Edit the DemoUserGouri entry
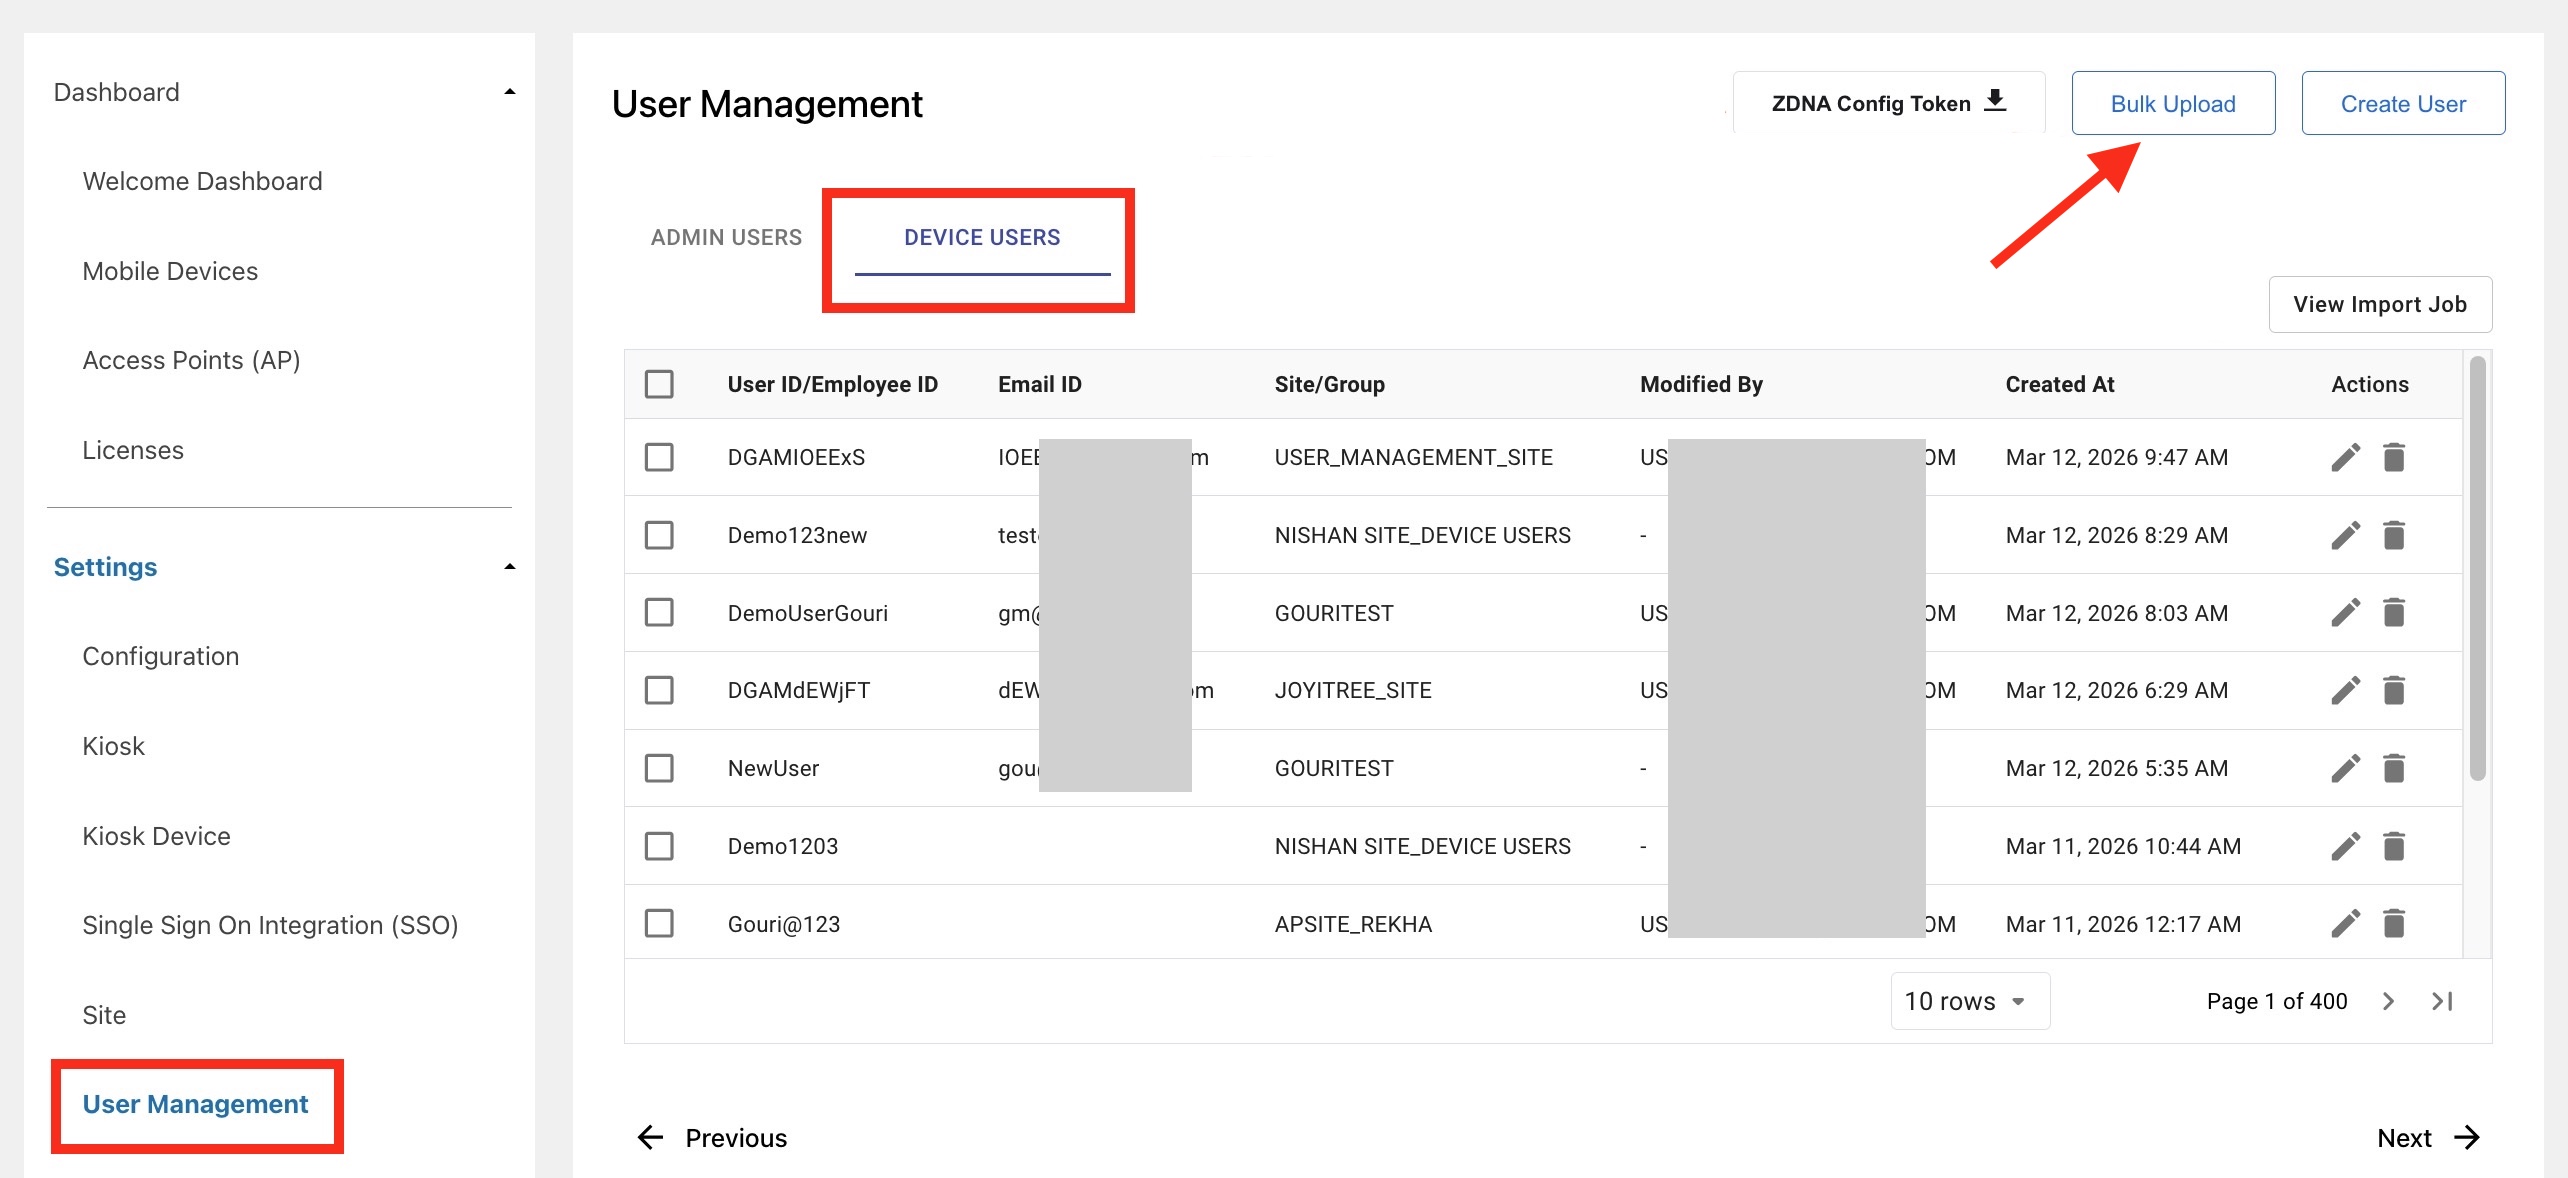 click(x=2345, y=612)
